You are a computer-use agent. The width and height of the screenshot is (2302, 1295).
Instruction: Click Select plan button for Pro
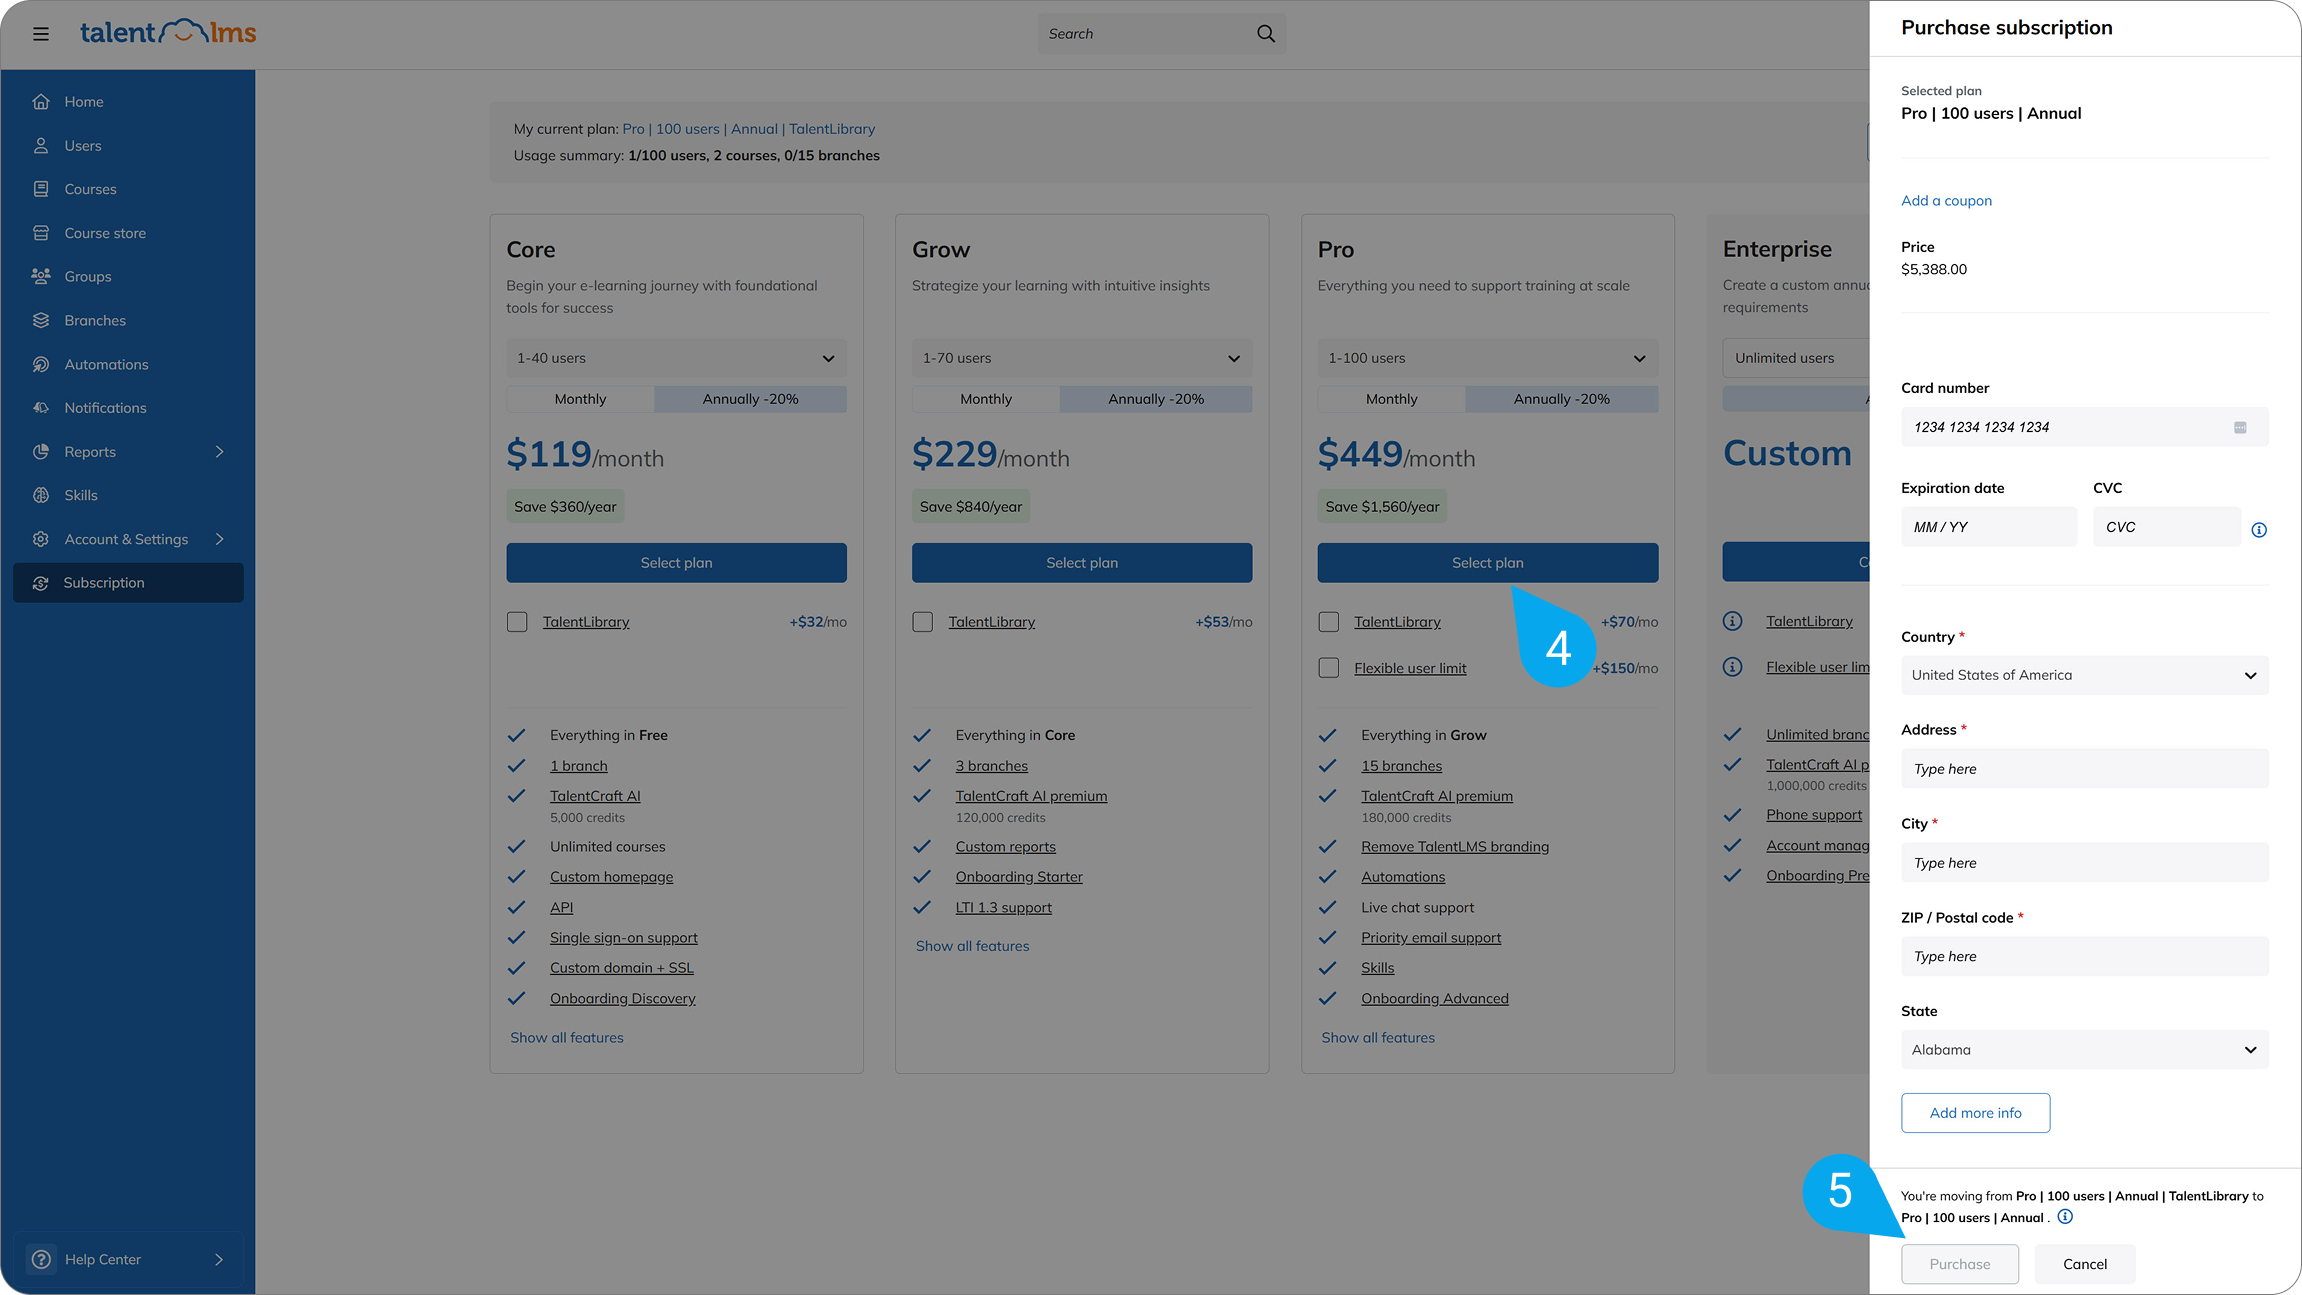pos(1488,563)
